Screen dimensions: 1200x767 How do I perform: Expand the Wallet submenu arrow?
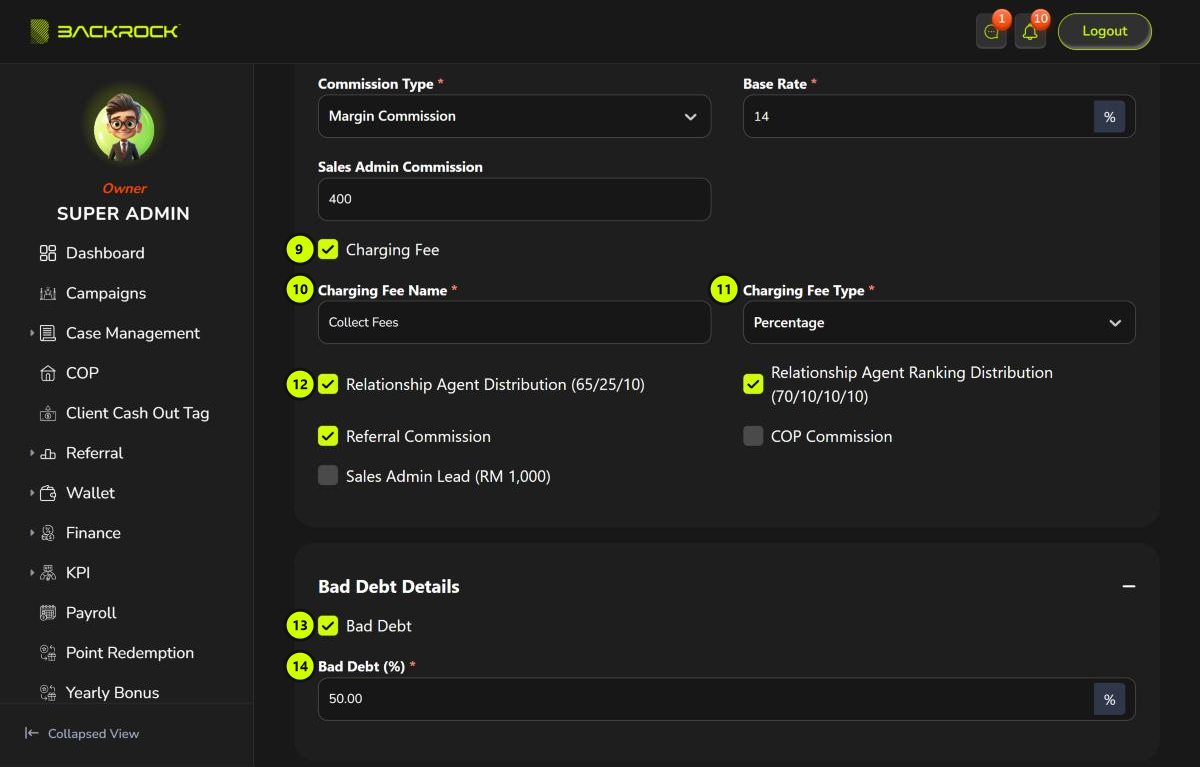pos(32,493)
